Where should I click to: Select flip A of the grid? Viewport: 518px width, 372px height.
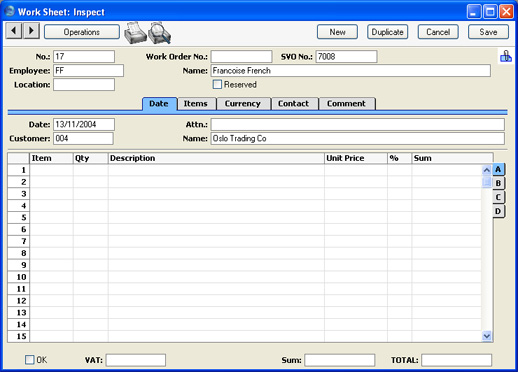[x=498, y=170]
